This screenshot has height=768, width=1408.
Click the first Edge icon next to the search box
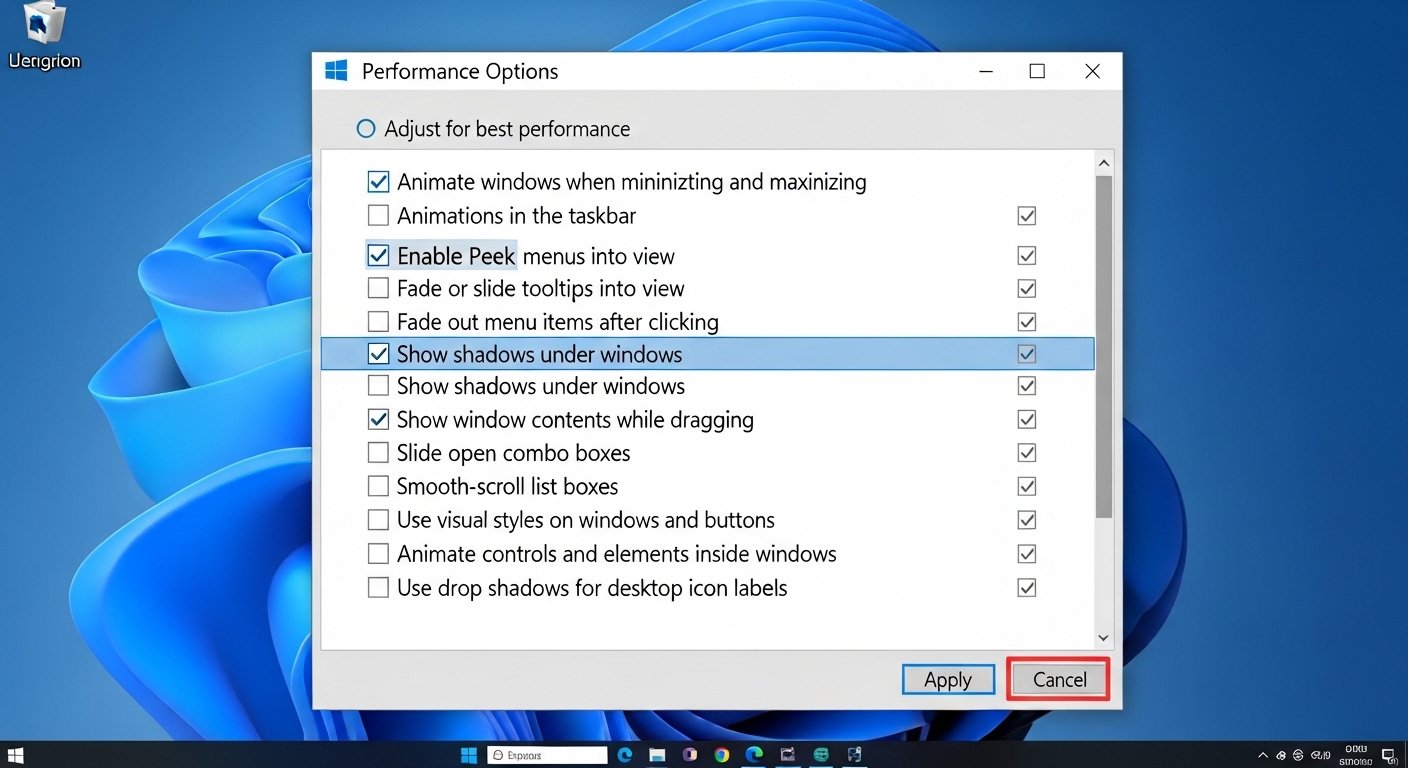(x=625, y=755)
